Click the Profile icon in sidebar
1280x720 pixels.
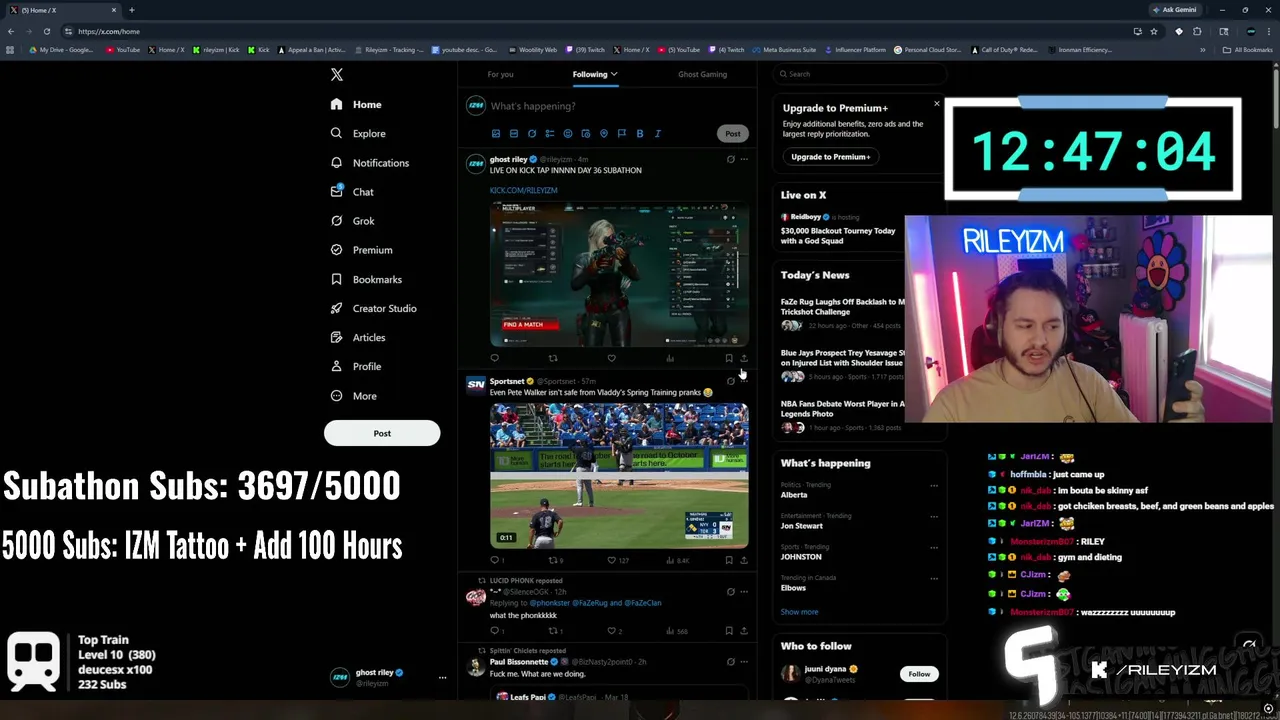(336, 366)
